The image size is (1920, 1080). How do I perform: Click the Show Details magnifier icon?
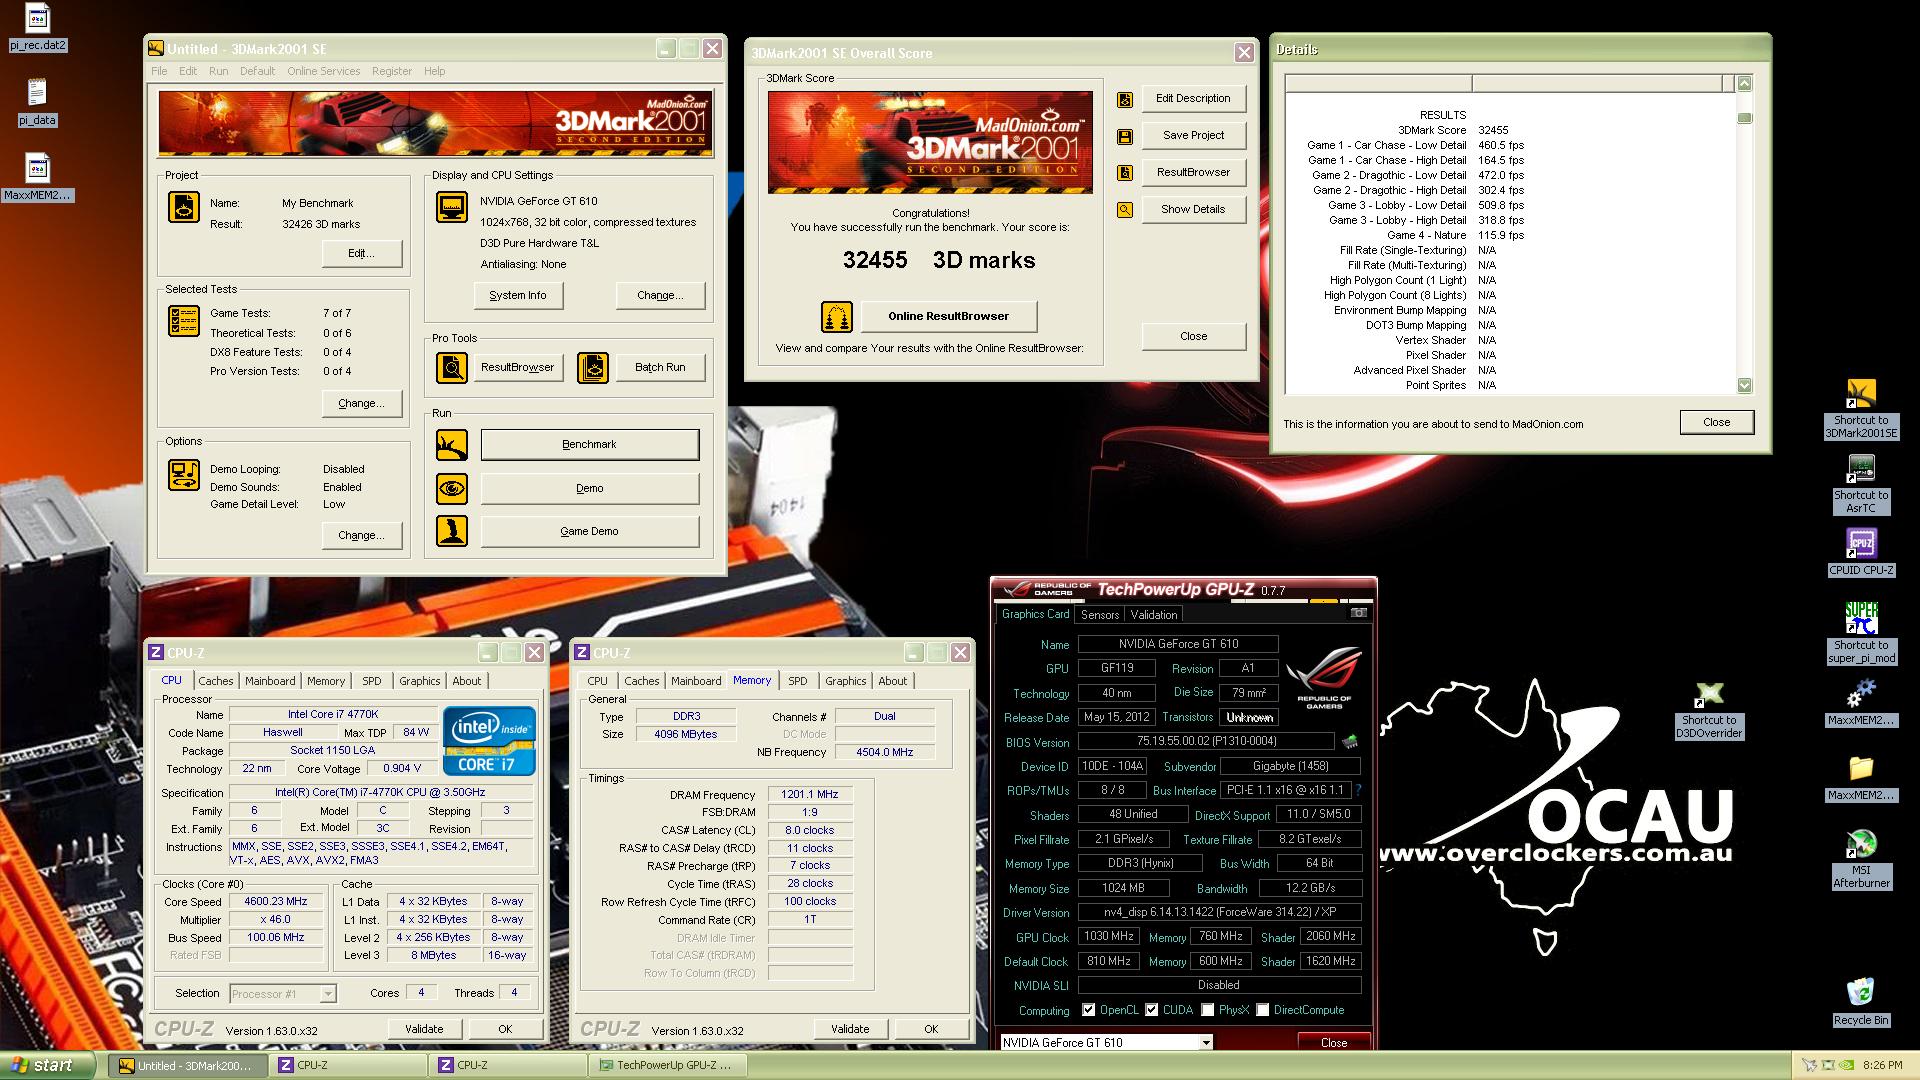(1125, 210)
